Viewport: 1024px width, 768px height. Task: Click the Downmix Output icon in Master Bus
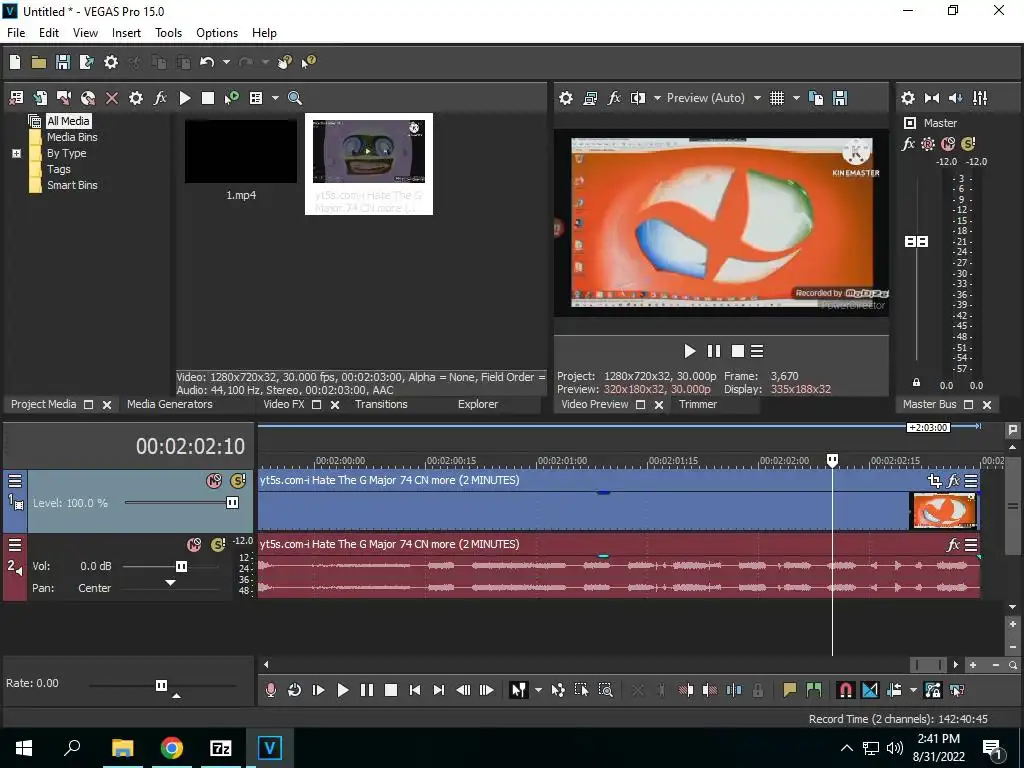(x=932, y=98)
